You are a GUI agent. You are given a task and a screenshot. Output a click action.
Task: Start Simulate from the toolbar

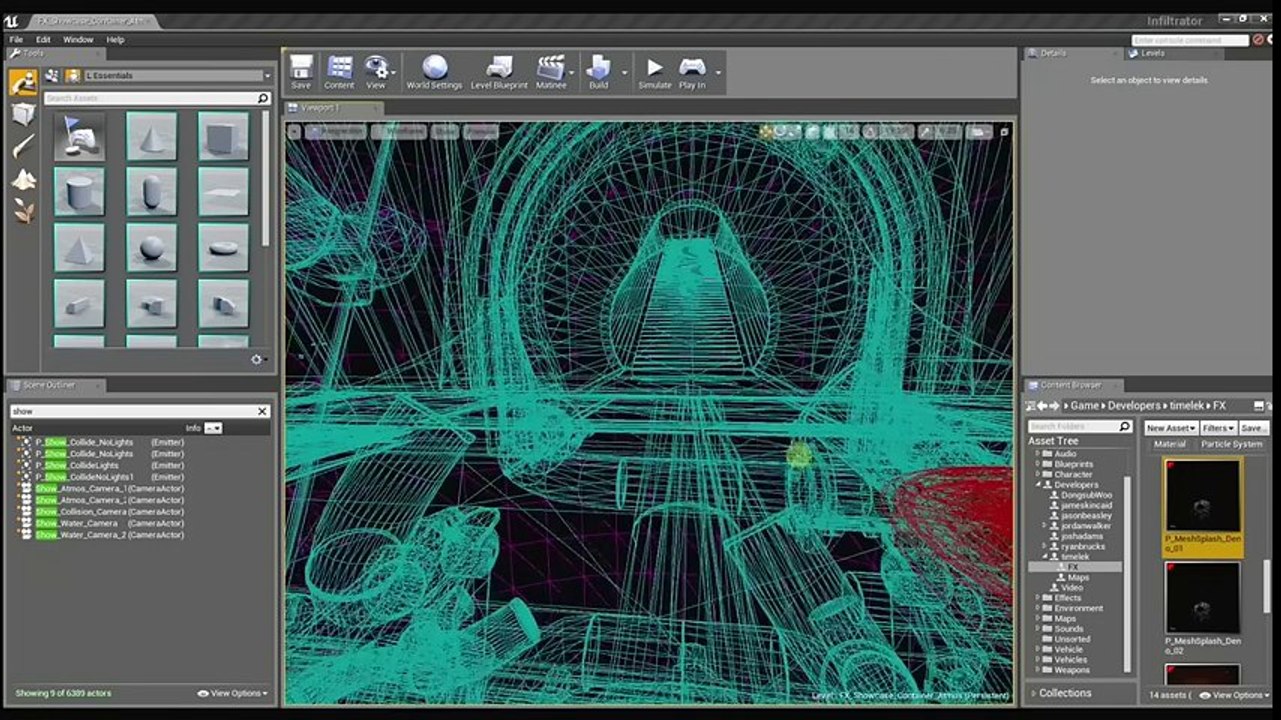click(x=655, y=72)
